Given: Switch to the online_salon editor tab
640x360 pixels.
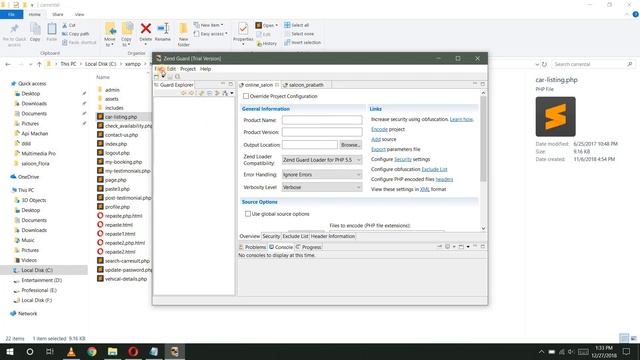Looking at the screenshot, I should pos(259,85).
